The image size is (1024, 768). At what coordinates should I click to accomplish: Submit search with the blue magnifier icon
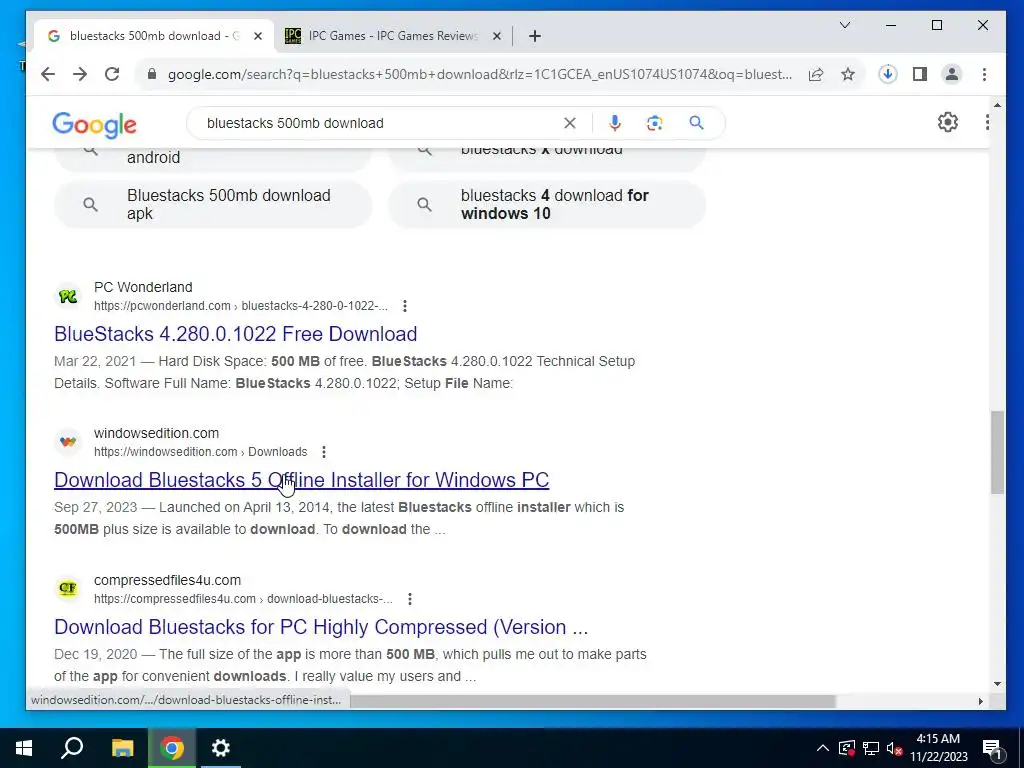coord(696,123)
